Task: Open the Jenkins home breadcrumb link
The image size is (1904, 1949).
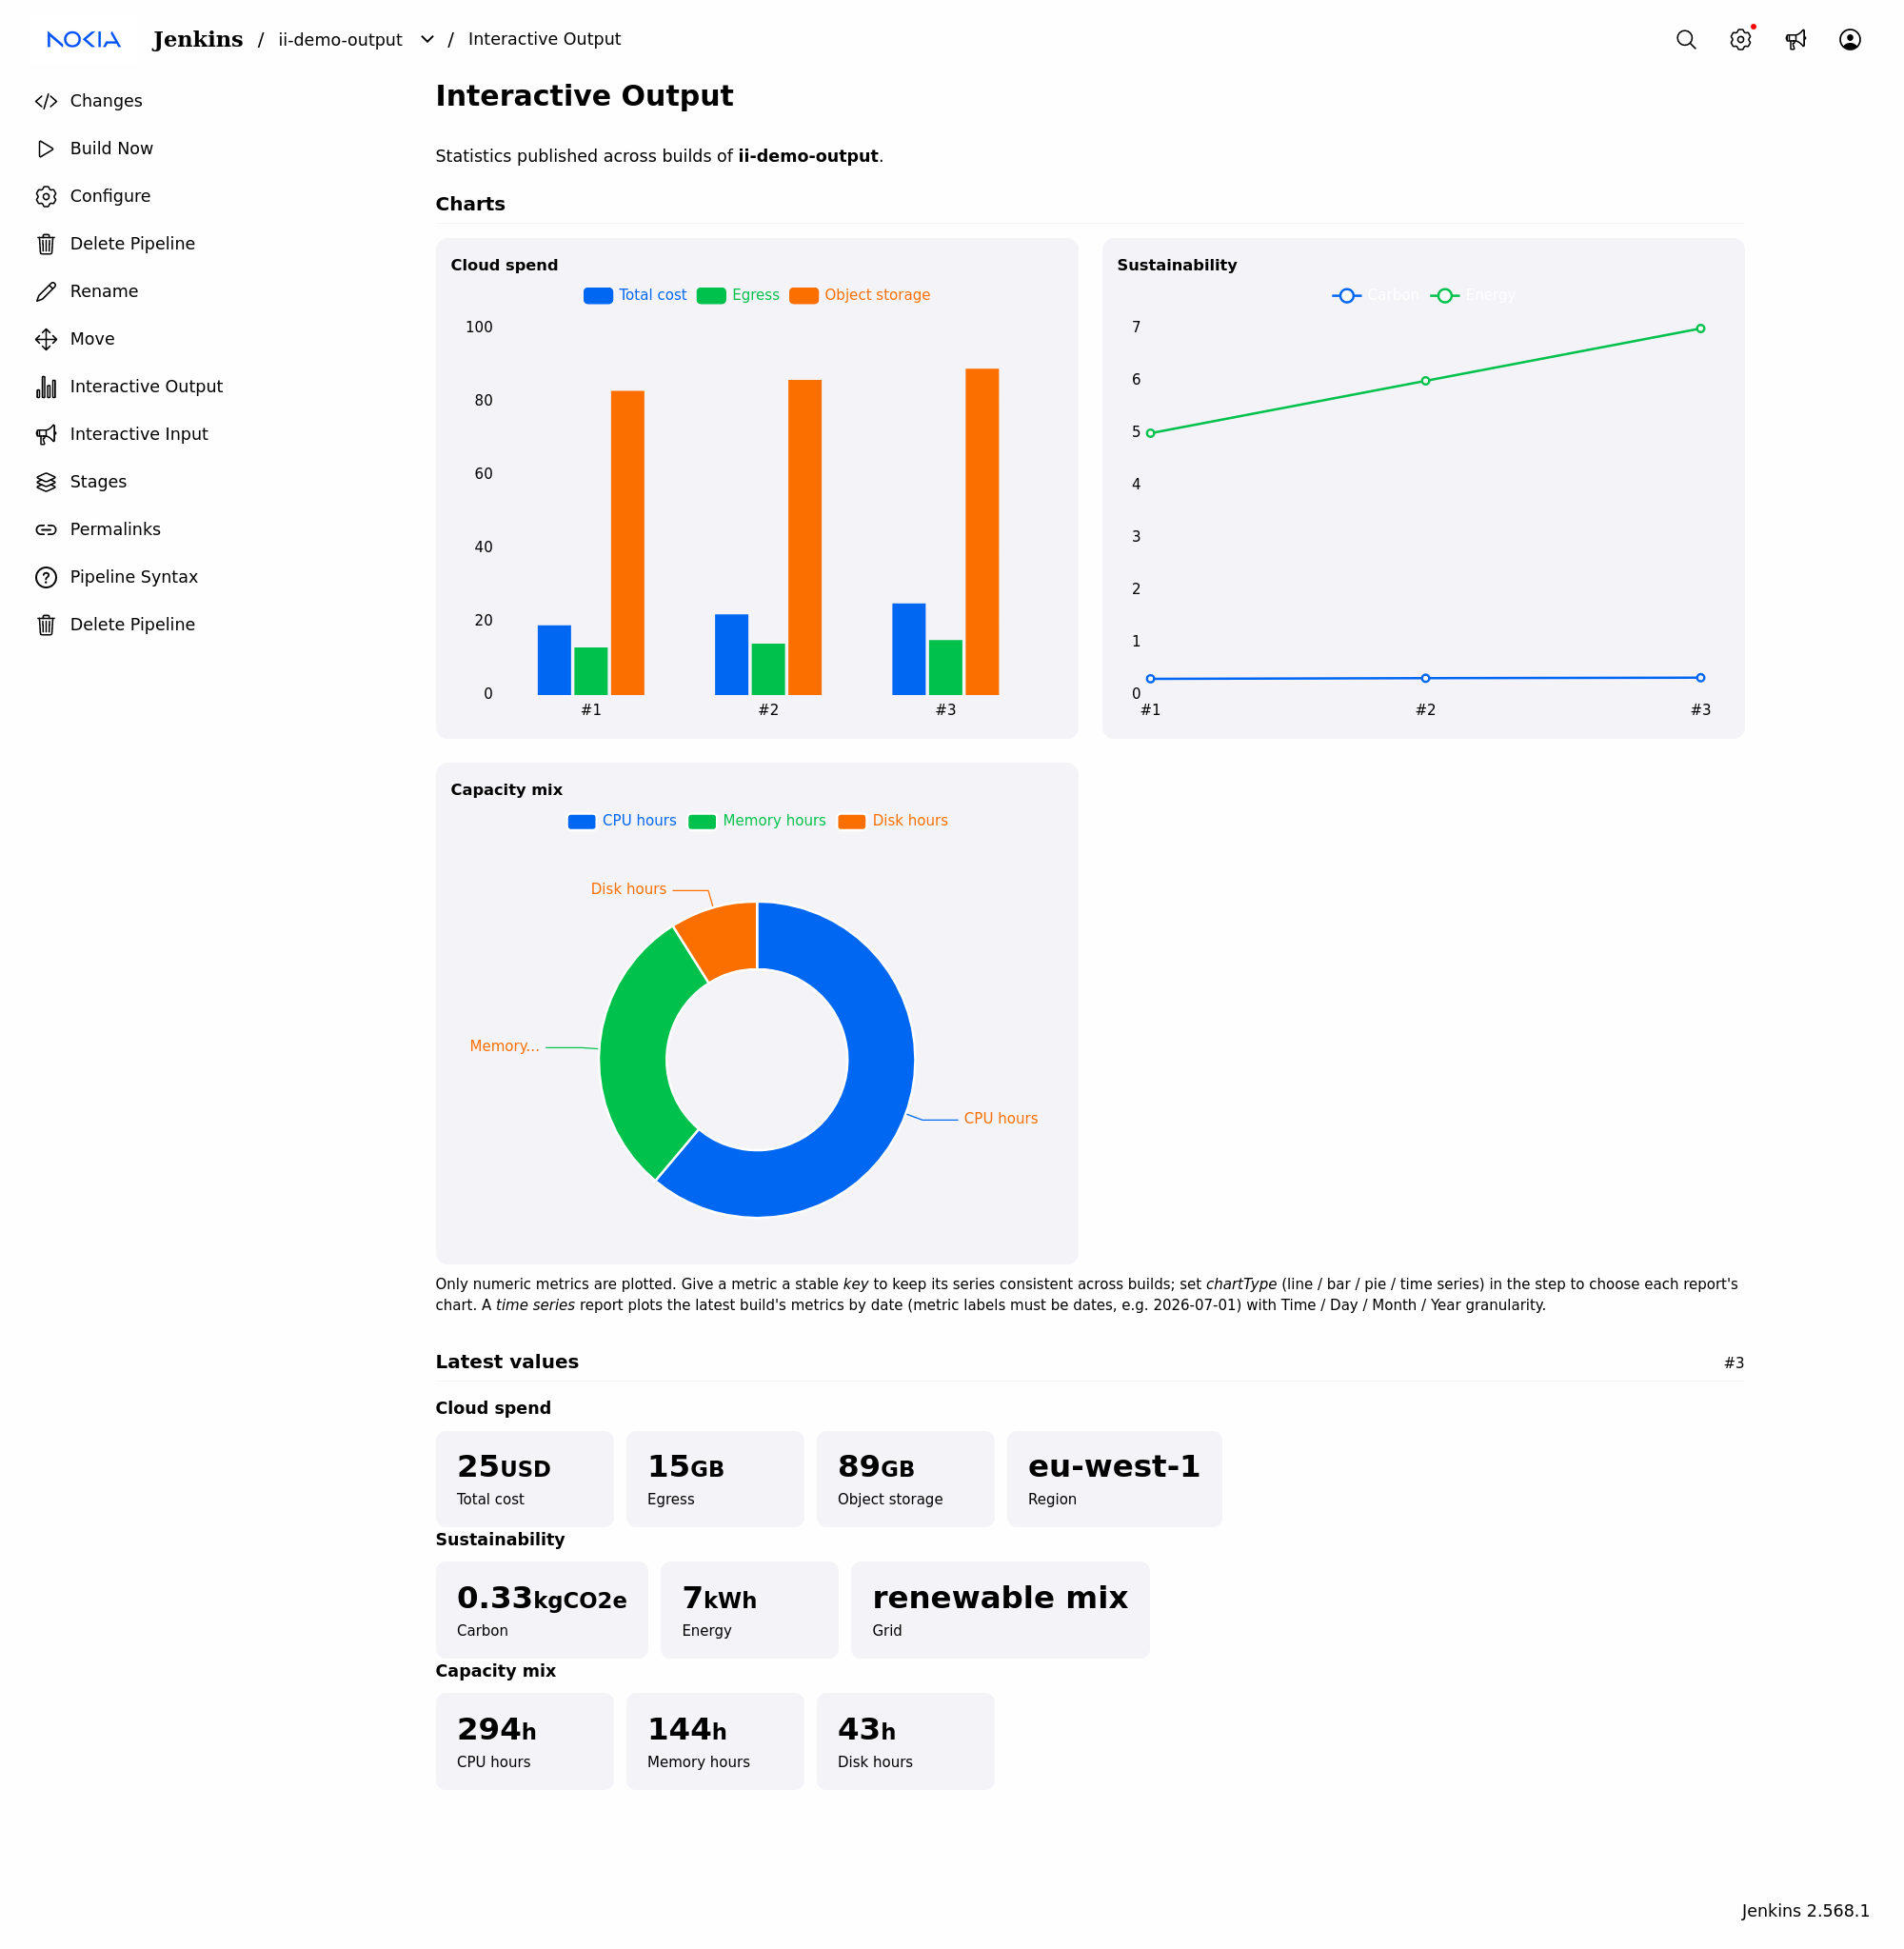Action: (x=198, y=39)
